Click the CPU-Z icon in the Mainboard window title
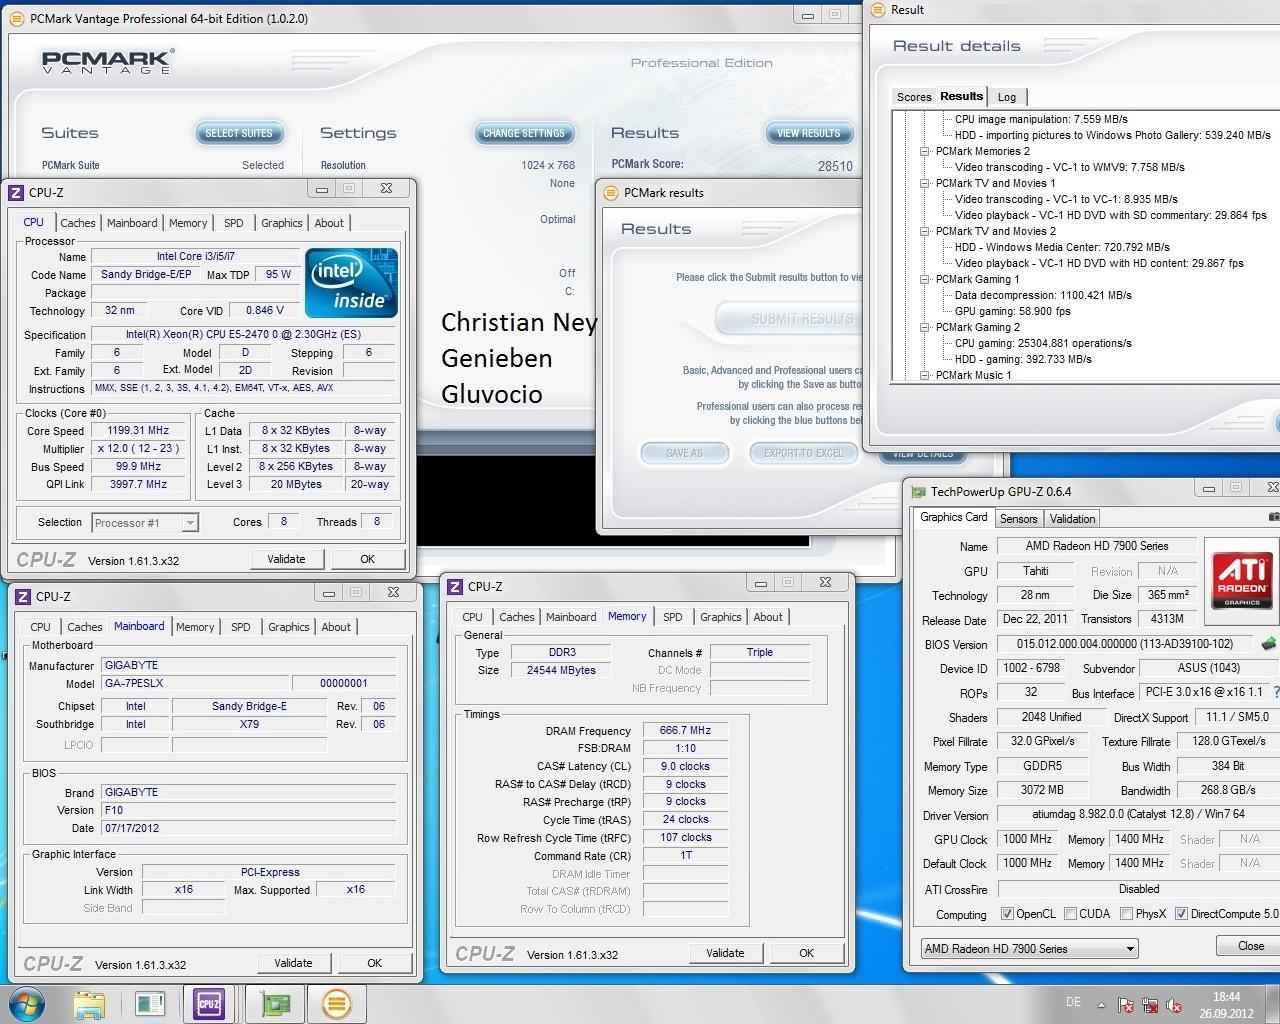 (x=23, y=596)
